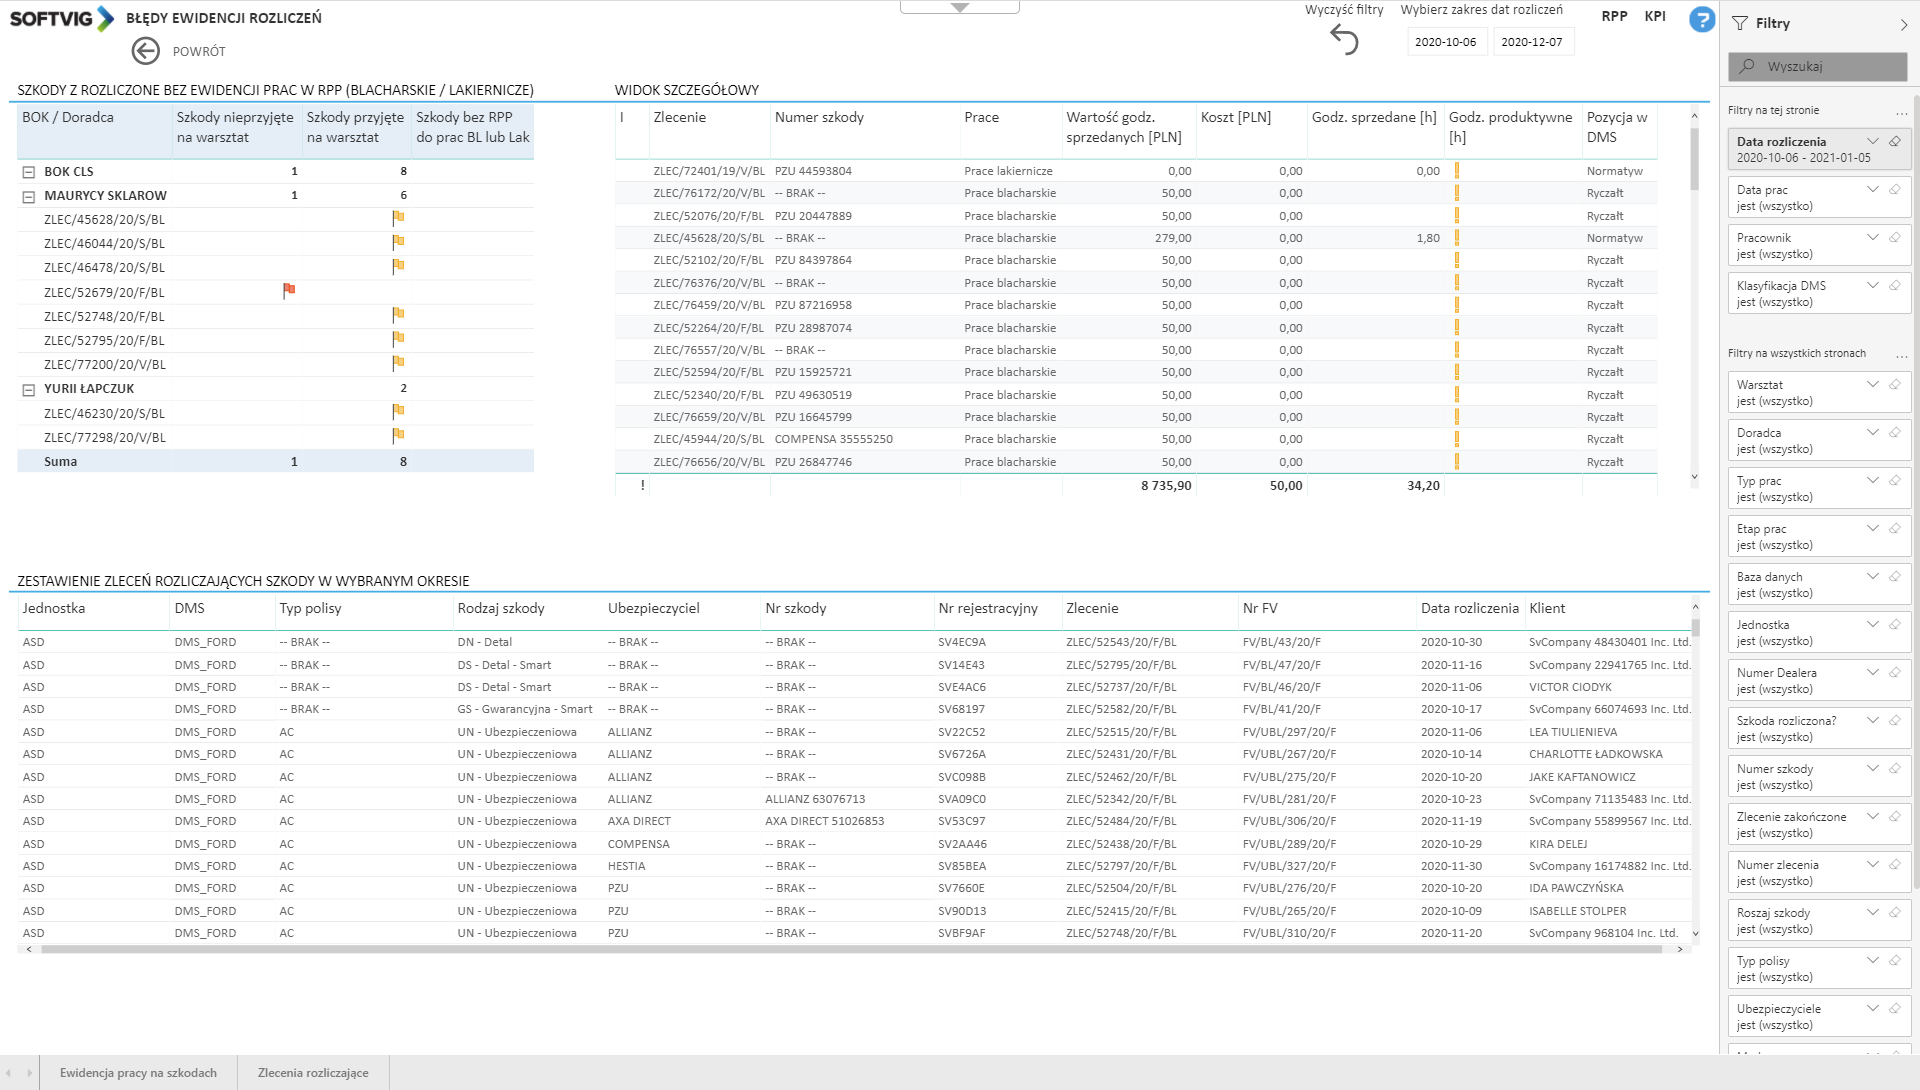Click the eraser icon on the Warsztat filter
Screen dimensions: 1920x1090
click(x=1894, y=385)
